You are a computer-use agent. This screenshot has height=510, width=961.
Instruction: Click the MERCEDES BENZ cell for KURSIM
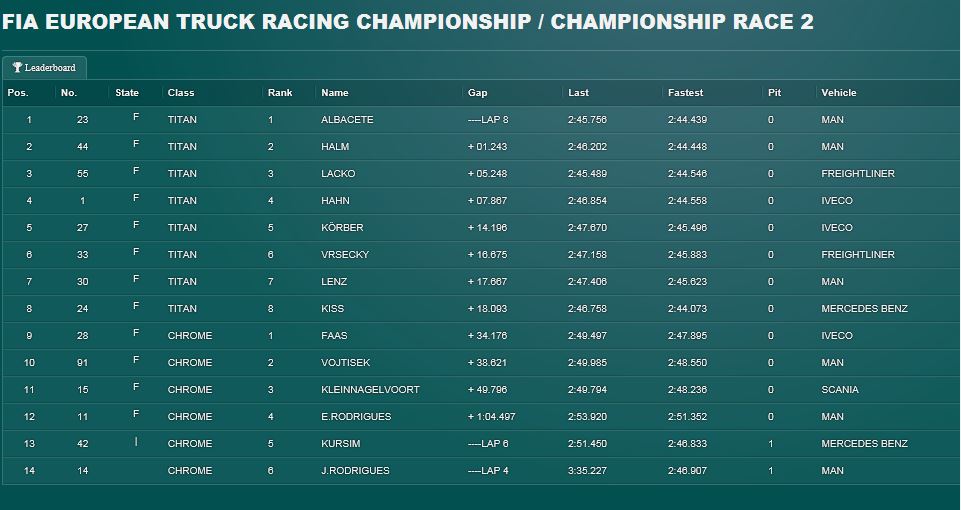(x=864, y=443)
